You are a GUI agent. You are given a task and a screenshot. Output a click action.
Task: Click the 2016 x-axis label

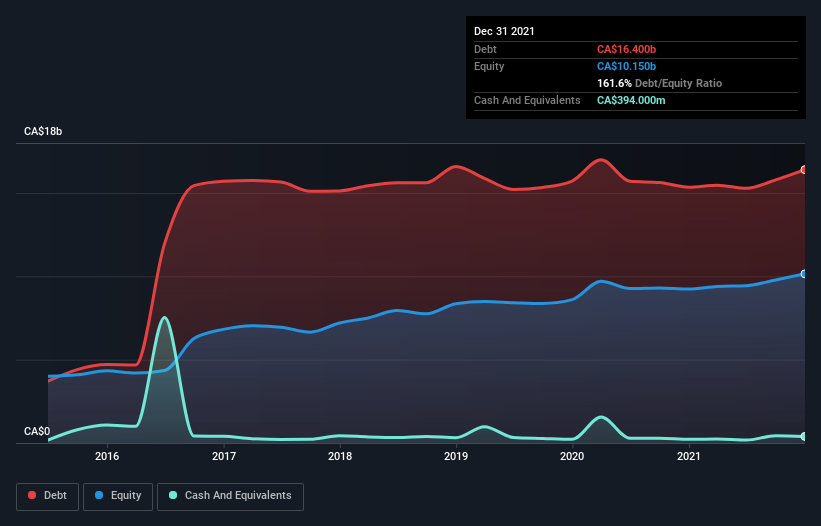click(x=107, y=456)
